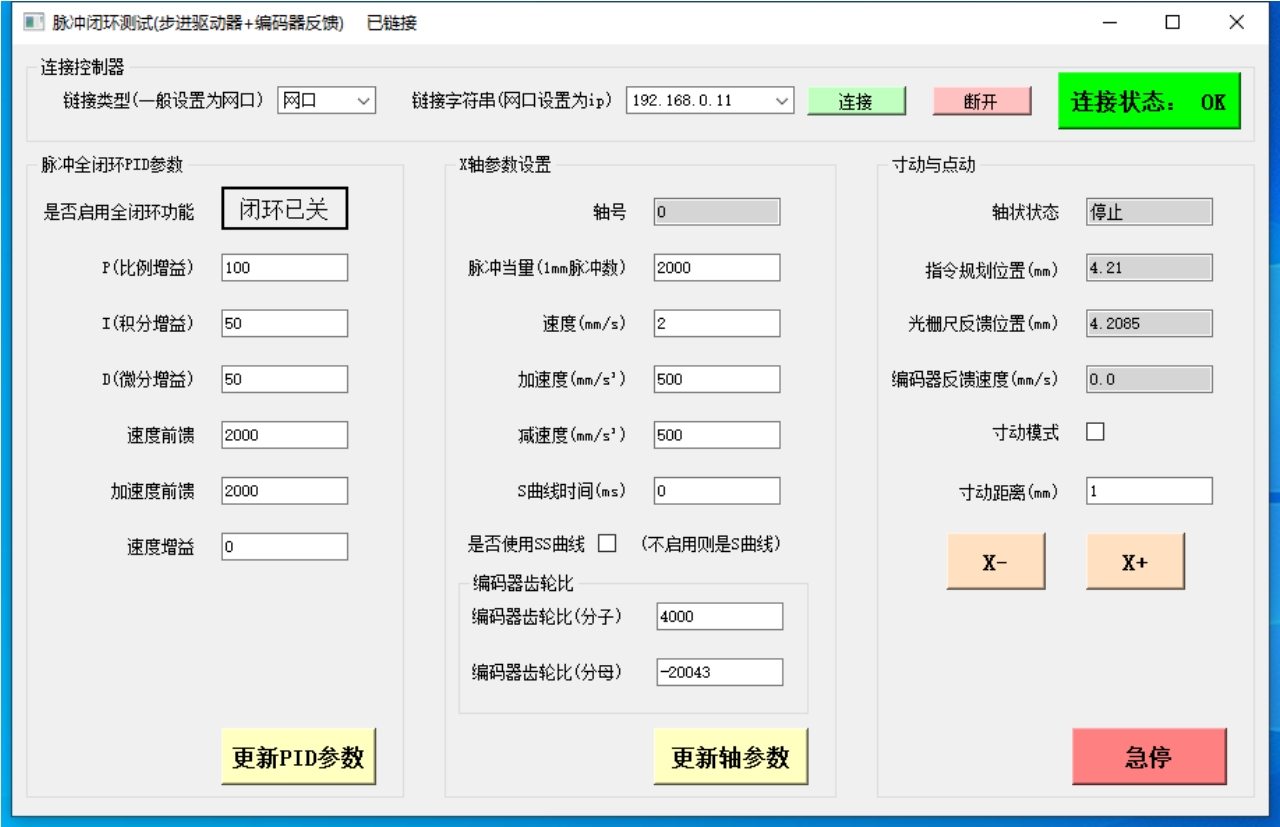Click the 连接控制器 group title
The height and width of the screenshot is (827, 1280).
click(82, 67)
